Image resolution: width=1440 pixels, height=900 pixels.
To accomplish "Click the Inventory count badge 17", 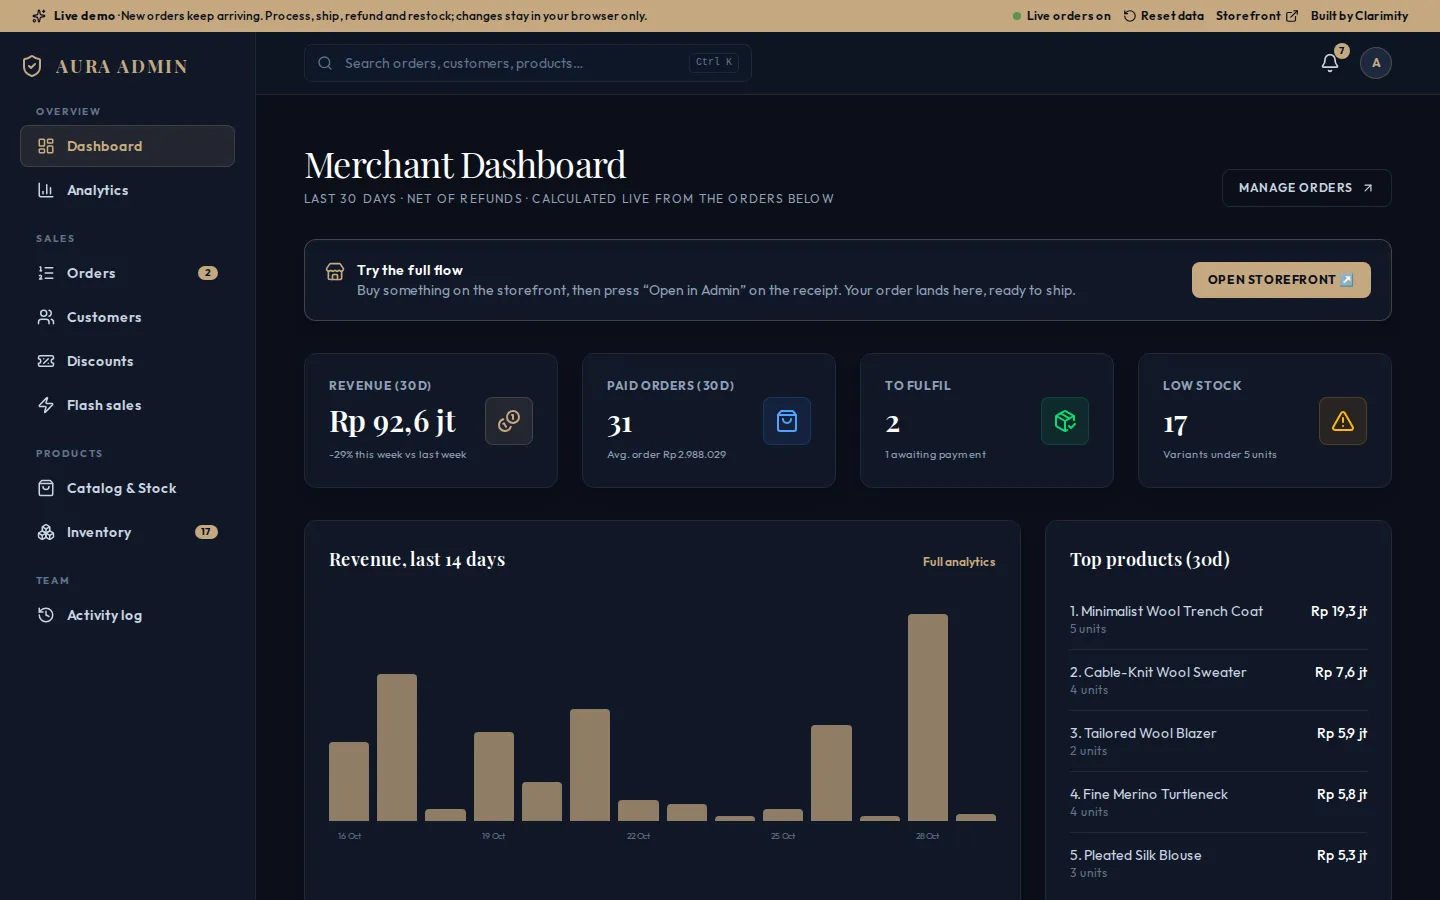I will tap(206, 532).
